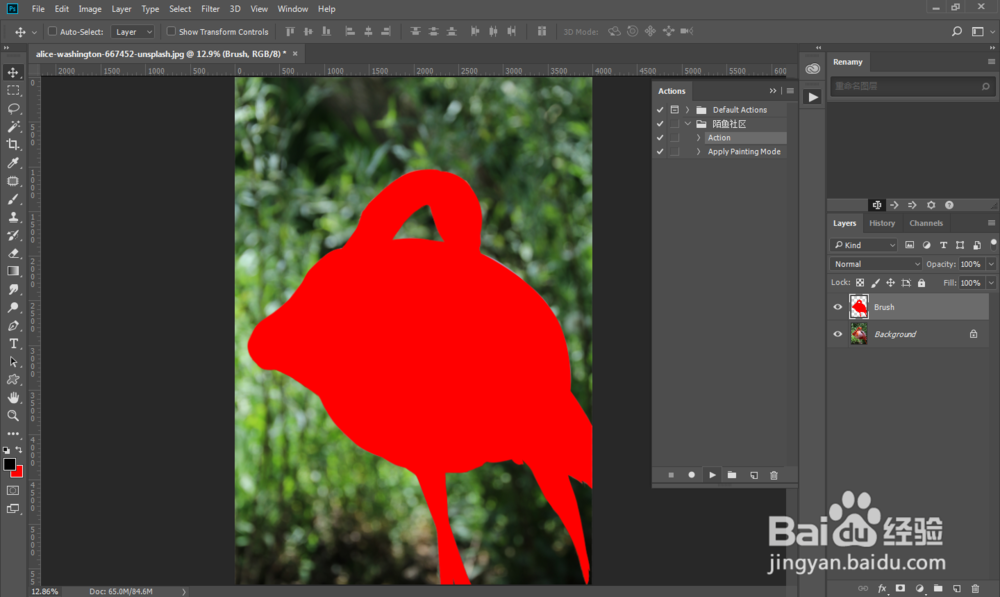The height and width of the screenshot is (597, 1000).
Task: Change screen mode icon in toolbar
Action: tap(13, 508)
